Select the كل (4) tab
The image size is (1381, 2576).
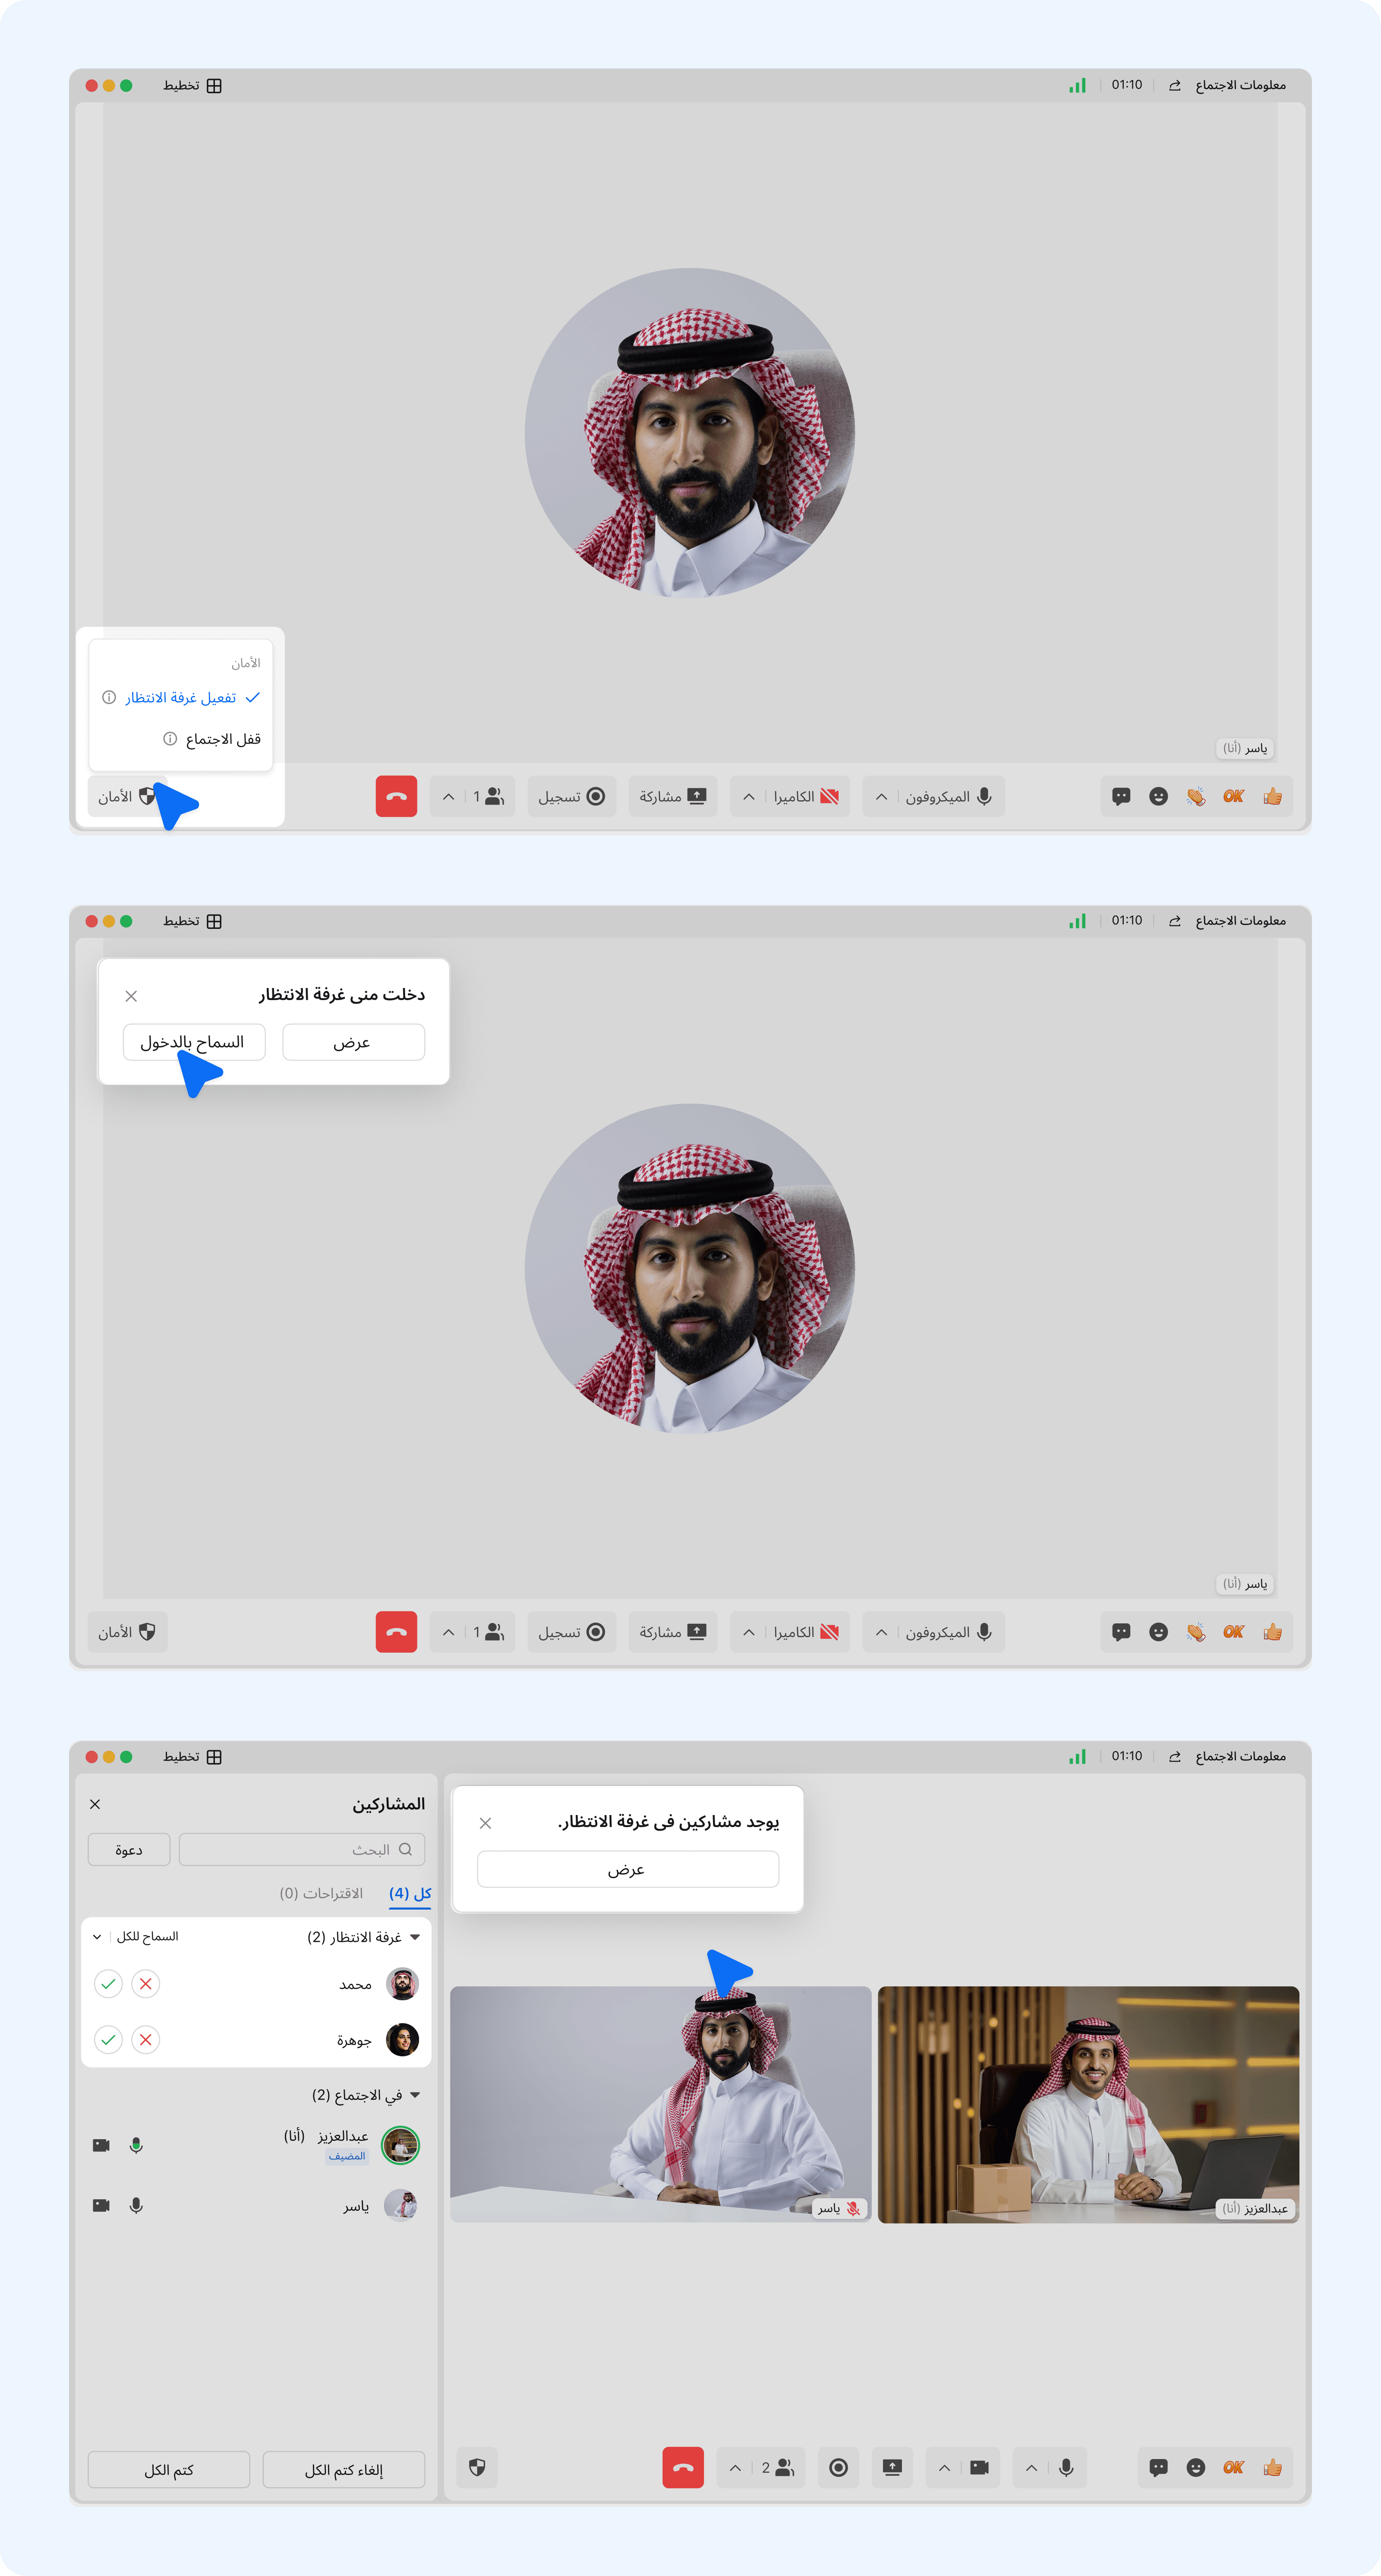coord(410,1893)
